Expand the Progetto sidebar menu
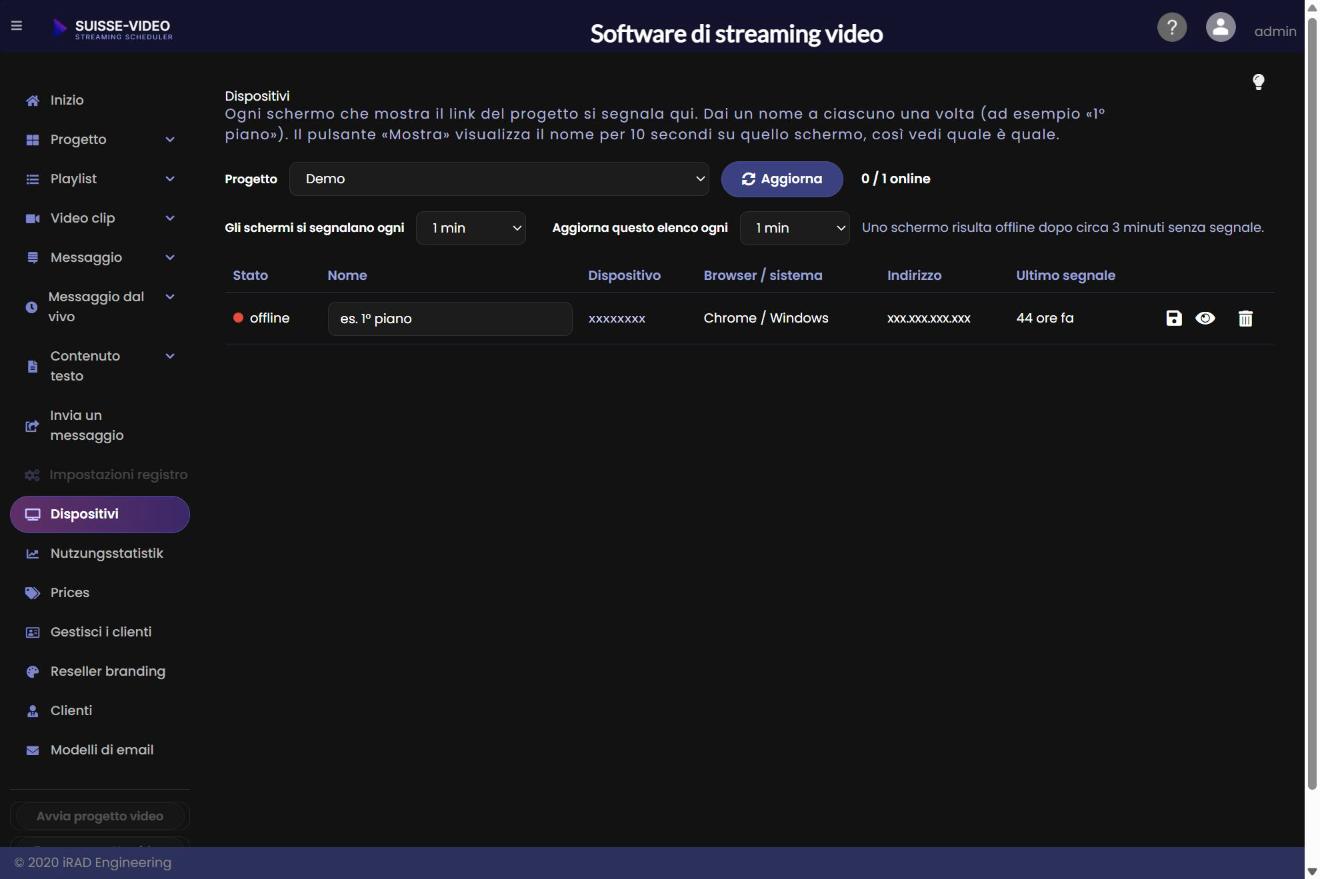The height and width of the screenshot is (879, 1320). [100, 140]
